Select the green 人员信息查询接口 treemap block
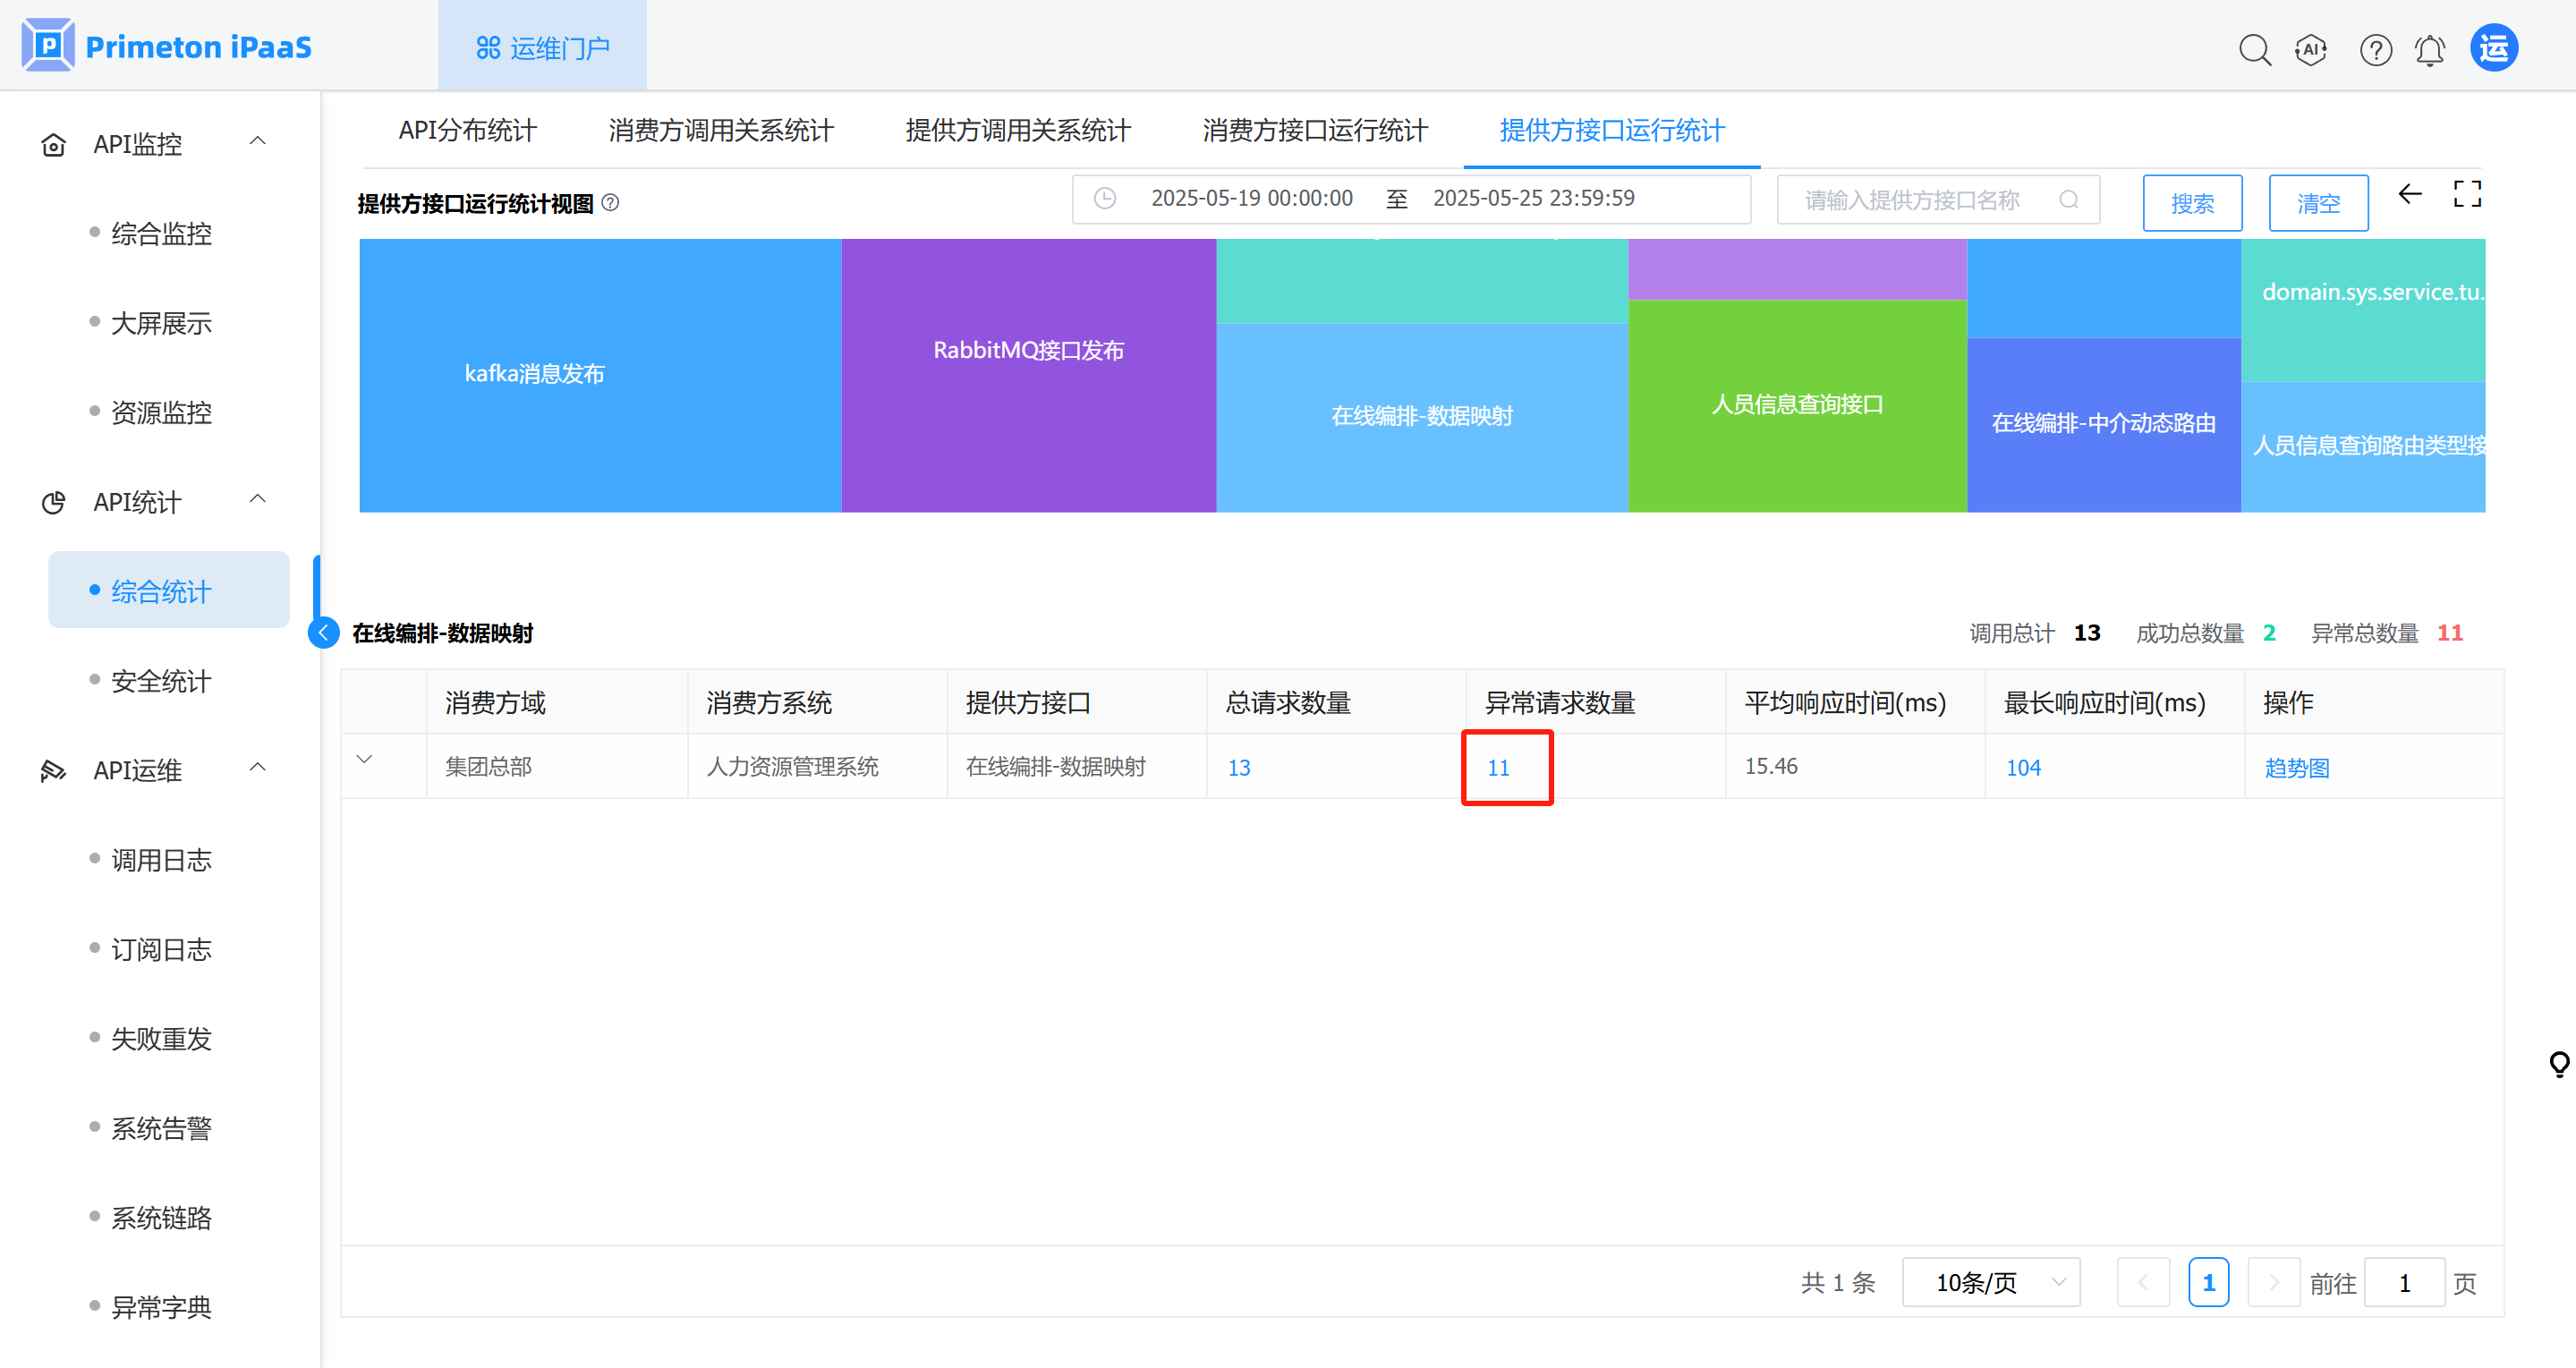 click(1797, 405)
